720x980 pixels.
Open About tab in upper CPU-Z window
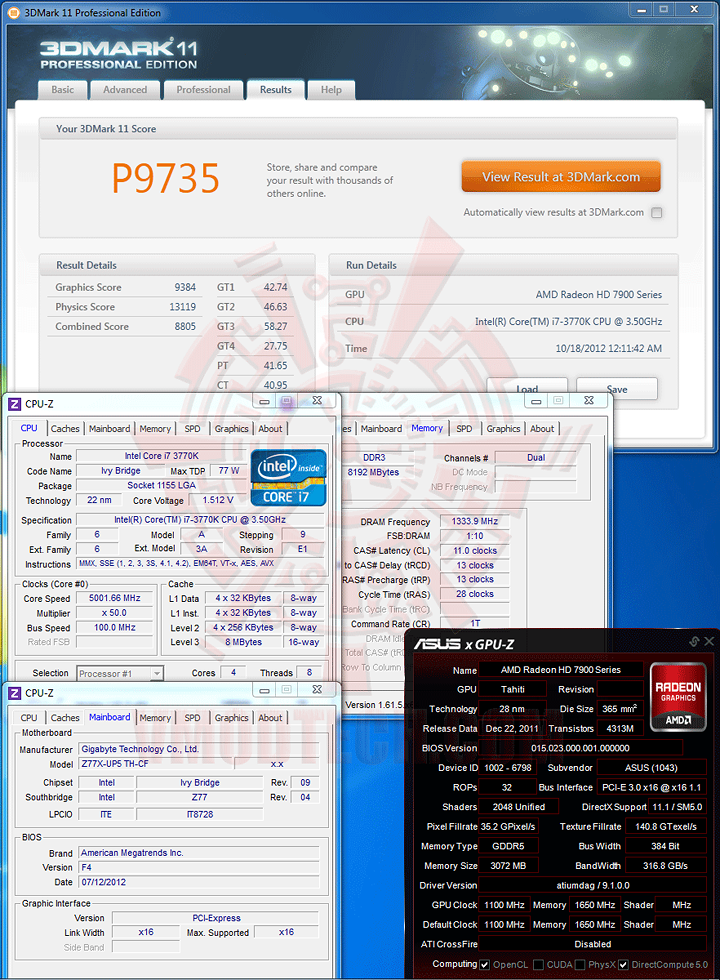[270, 429]
